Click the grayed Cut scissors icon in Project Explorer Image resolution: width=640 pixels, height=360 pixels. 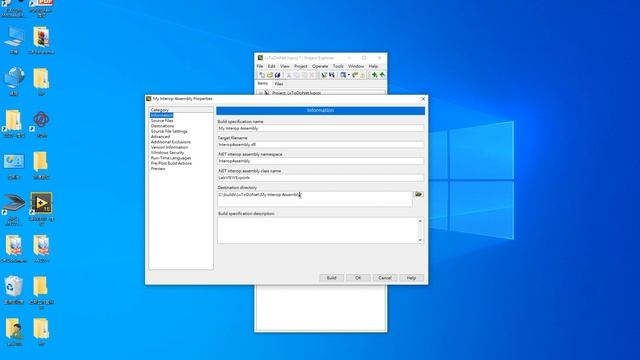289,75
